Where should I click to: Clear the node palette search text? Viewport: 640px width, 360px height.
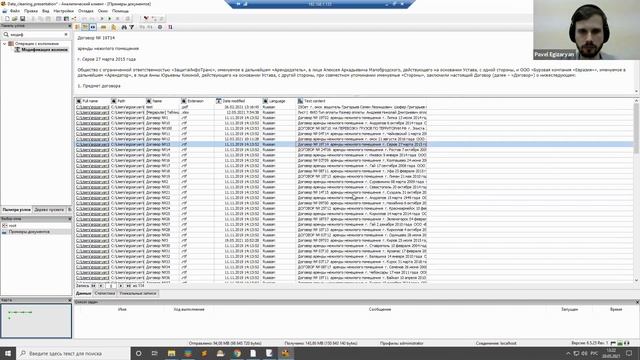pos(66,35)
